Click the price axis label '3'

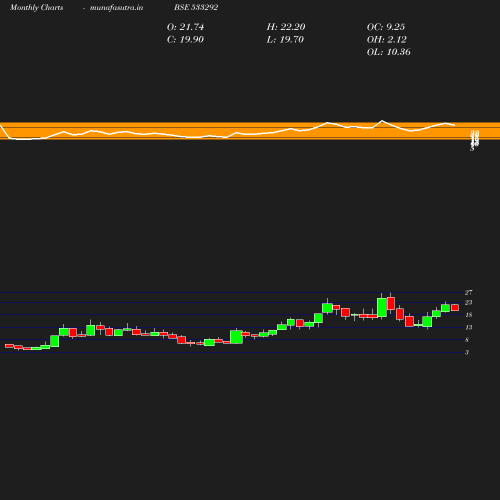click(467, 352)
